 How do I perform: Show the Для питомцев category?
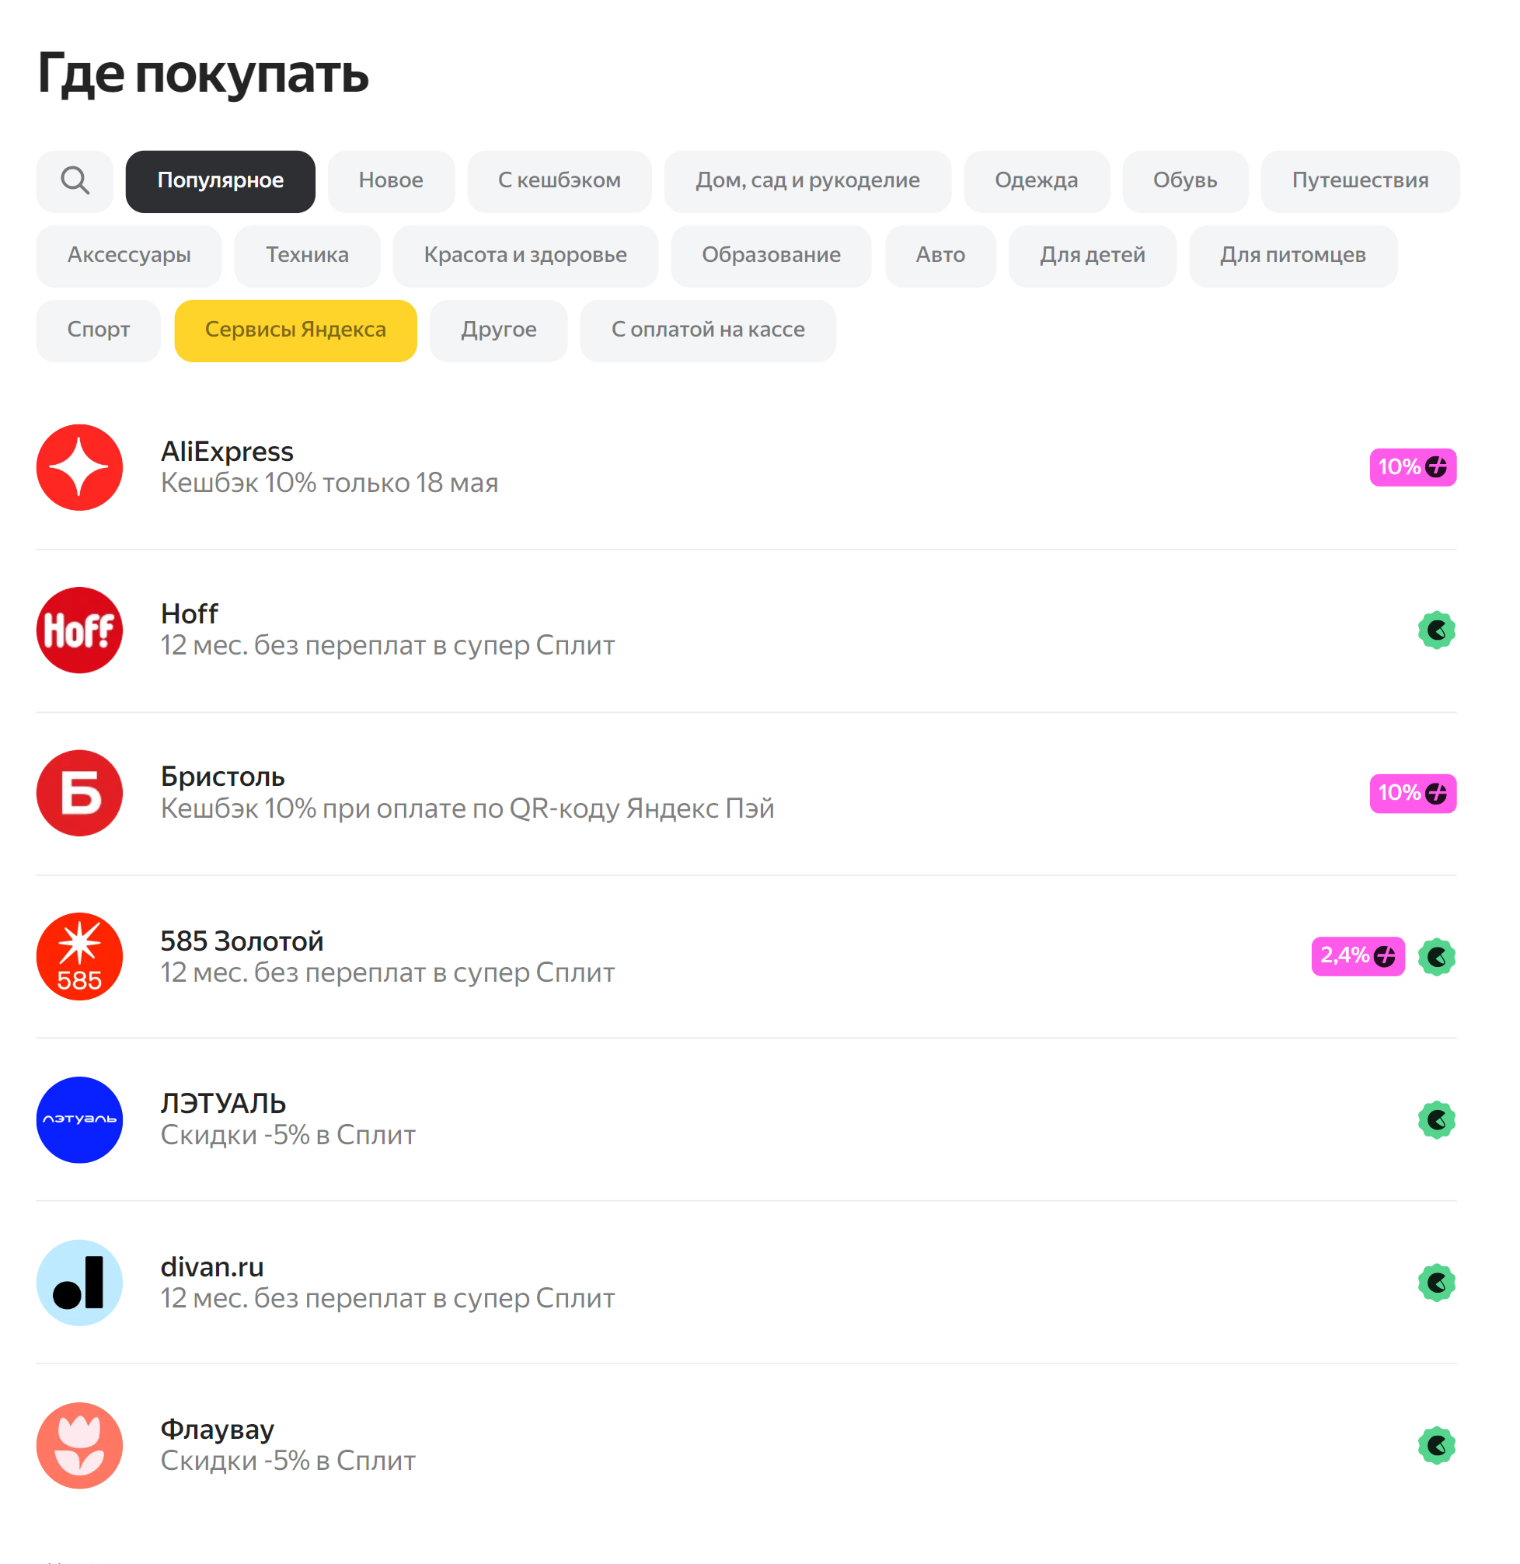(x=1292, y=256)
